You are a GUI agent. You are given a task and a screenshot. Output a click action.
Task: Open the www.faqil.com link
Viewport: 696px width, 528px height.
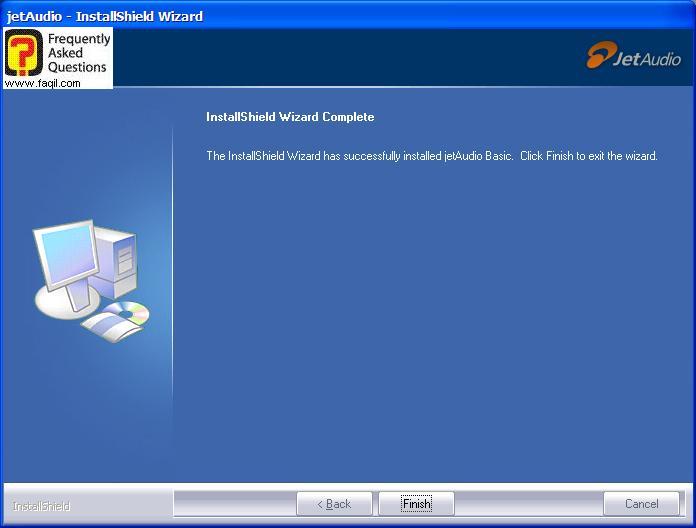click(42, 84)
